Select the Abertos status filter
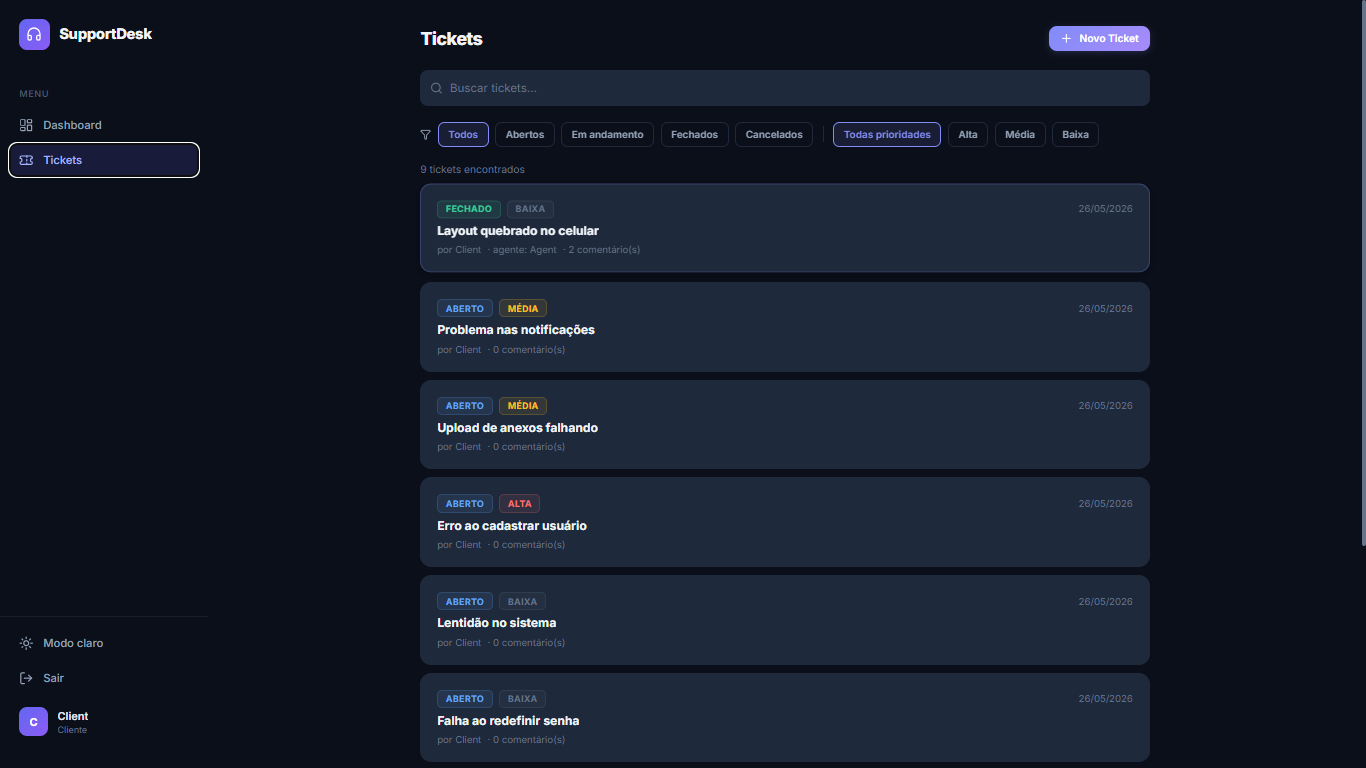Viewport: 1366px width, 768px height. point(525,134)
